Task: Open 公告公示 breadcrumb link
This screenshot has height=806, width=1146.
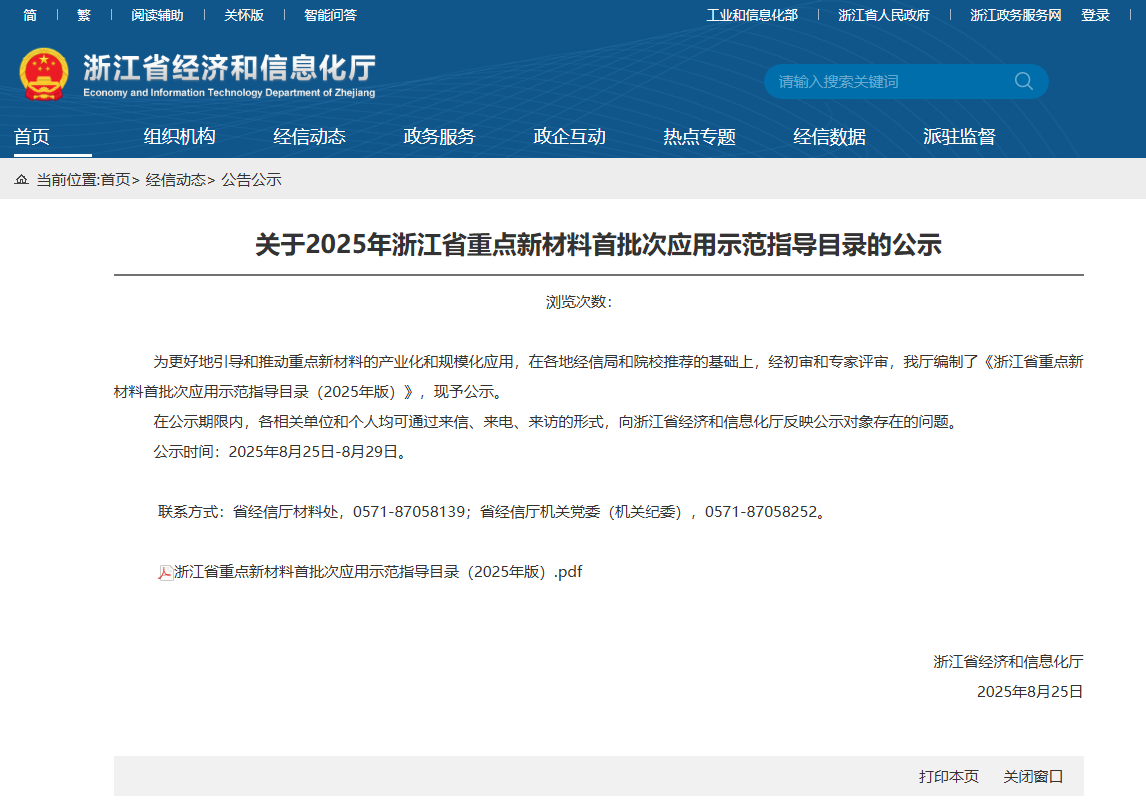Action: [x=251, y=180]
